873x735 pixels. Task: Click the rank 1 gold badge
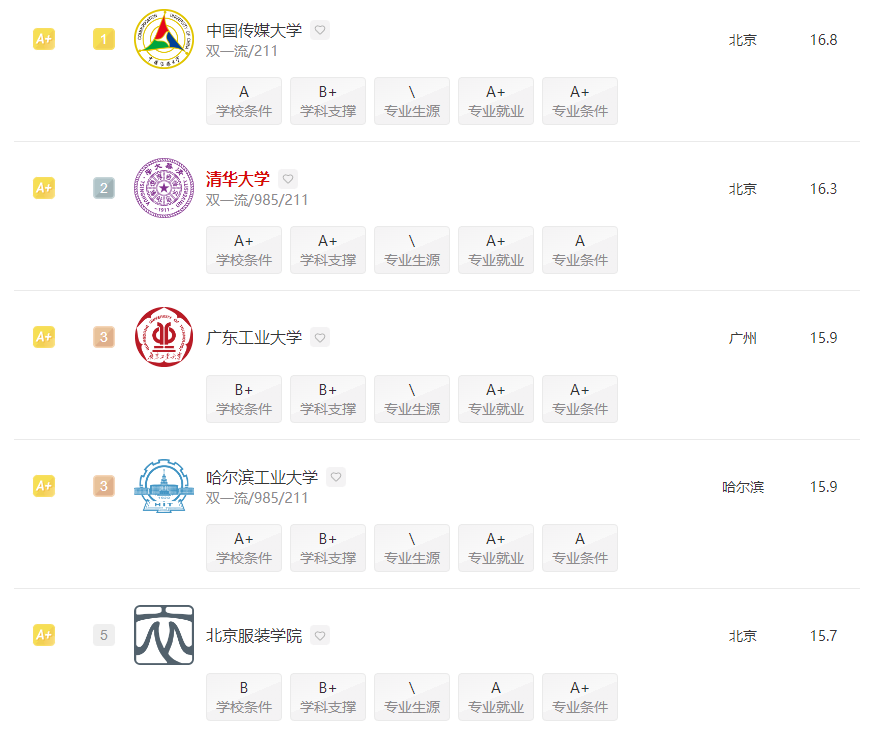coord(104,39)
